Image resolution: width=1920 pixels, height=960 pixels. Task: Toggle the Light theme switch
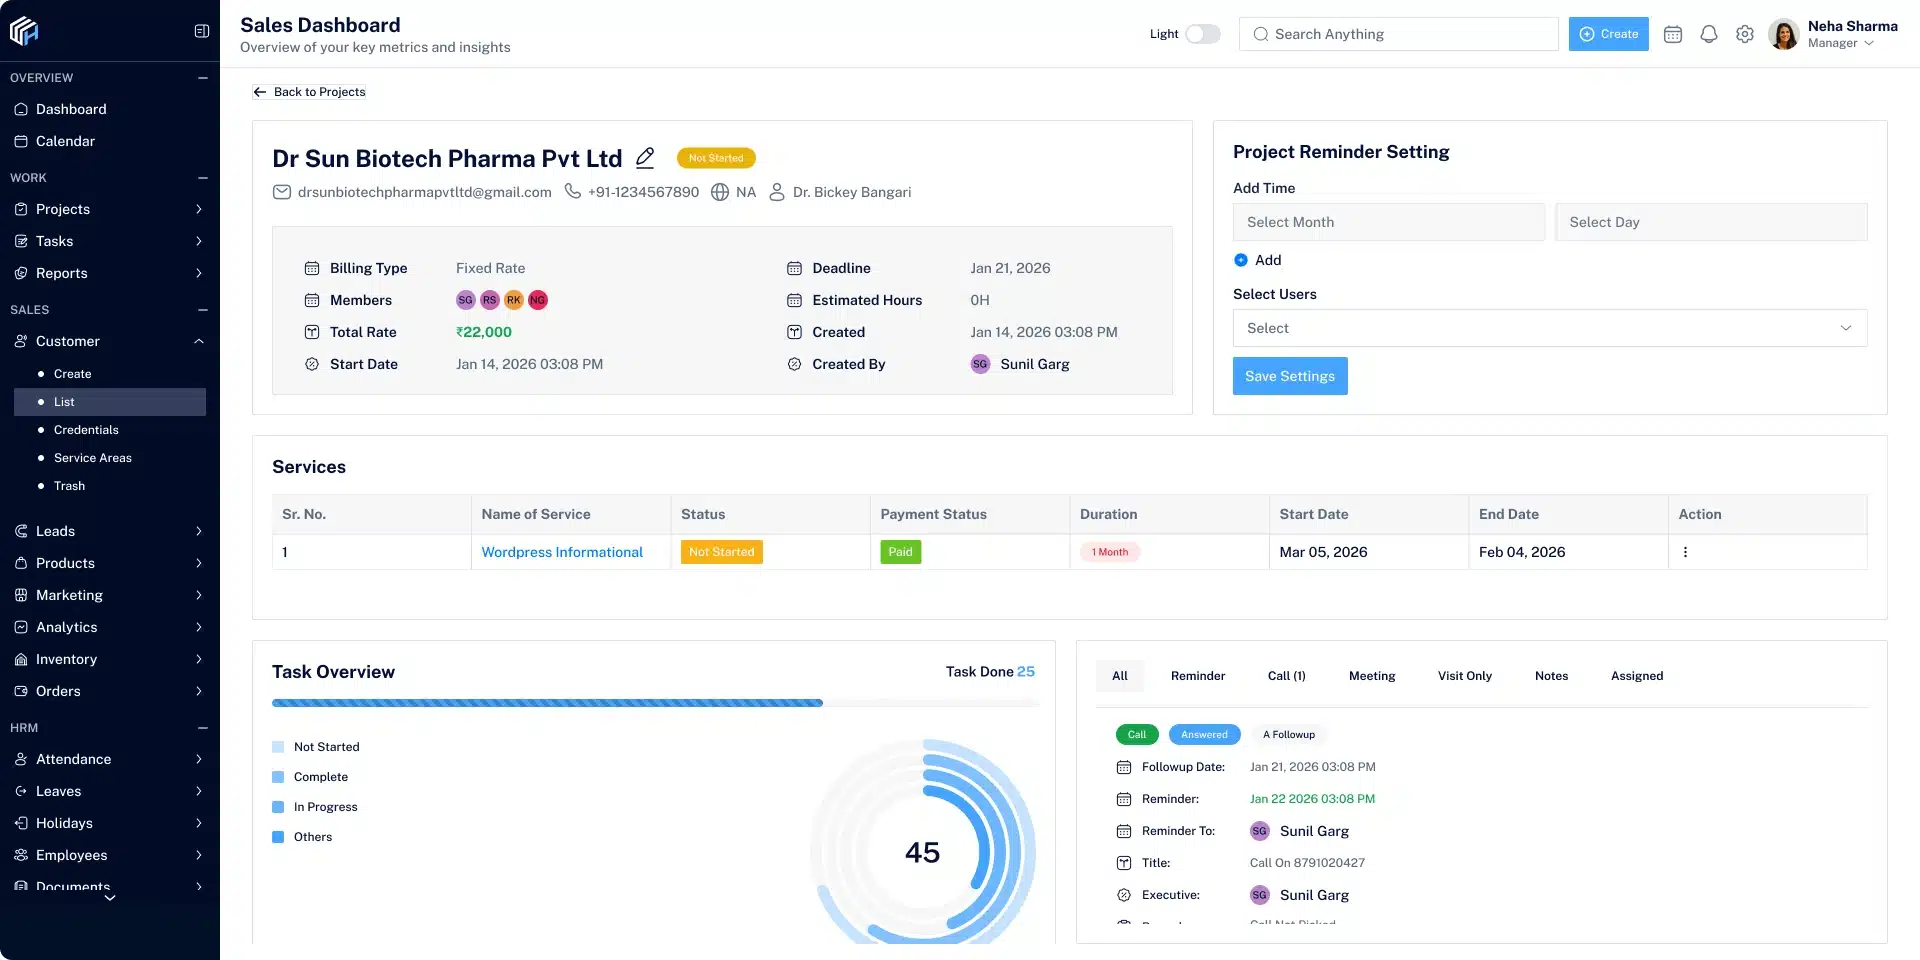coord(1203,34)
